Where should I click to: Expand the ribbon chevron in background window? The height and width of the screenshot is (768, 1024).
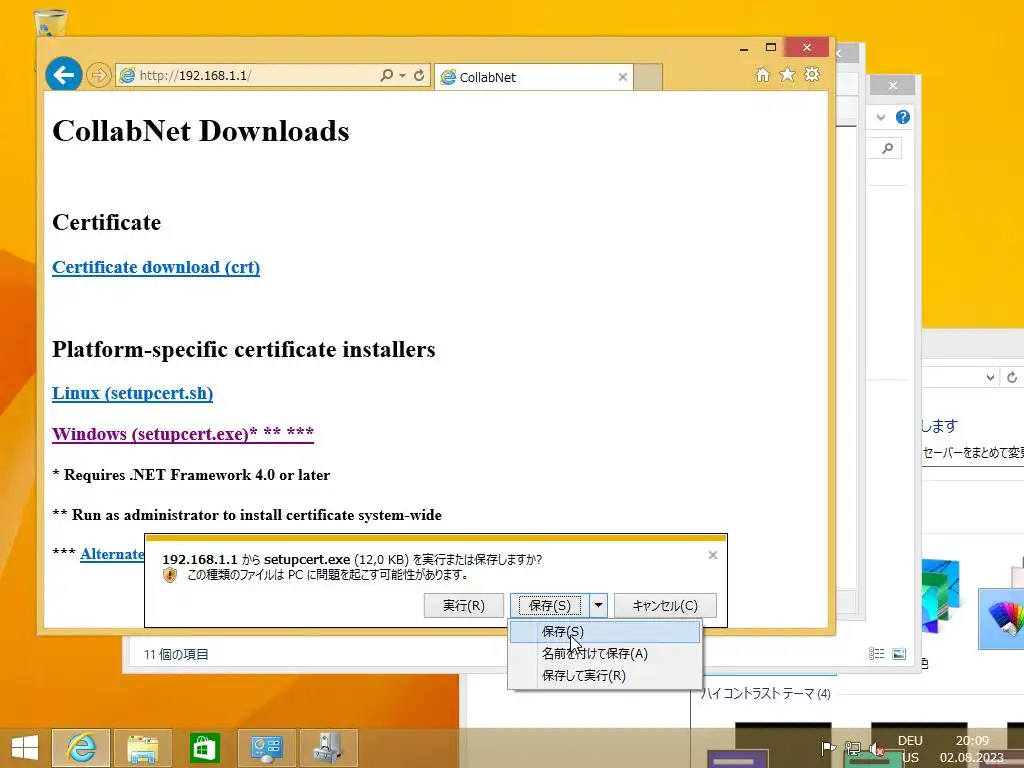881,118
